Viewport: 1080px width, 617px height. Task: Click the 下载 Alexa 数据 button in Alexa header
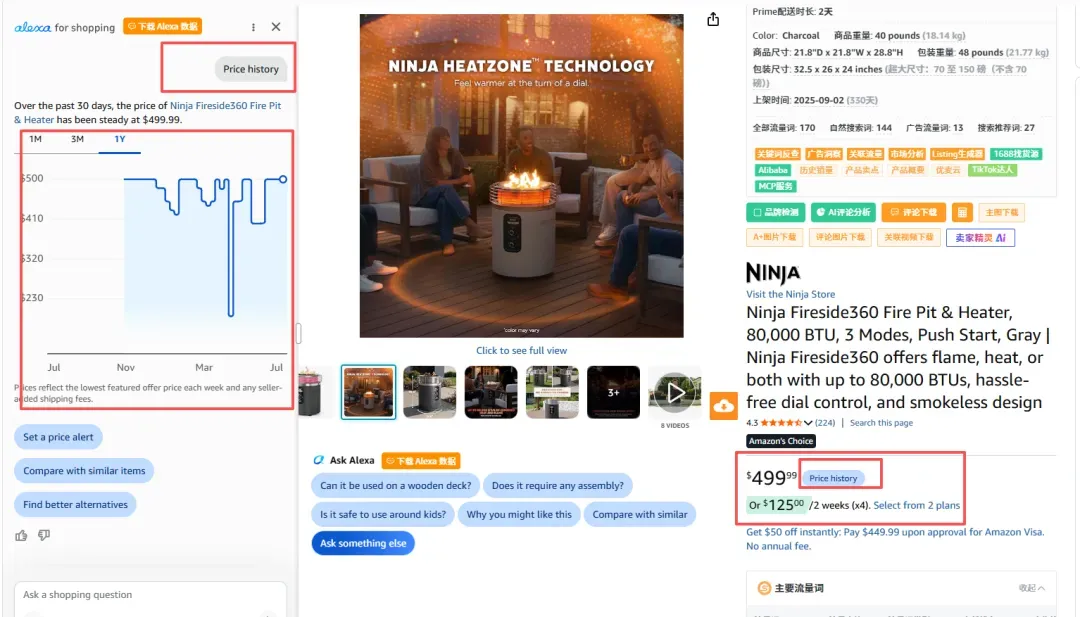click(163, 26)
